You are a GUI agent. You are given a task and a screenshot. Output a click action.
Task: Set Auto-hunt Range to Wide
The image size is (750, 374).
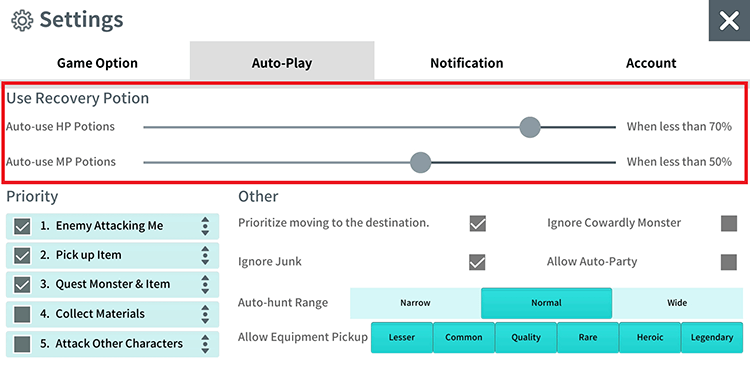tap(677, 303)
